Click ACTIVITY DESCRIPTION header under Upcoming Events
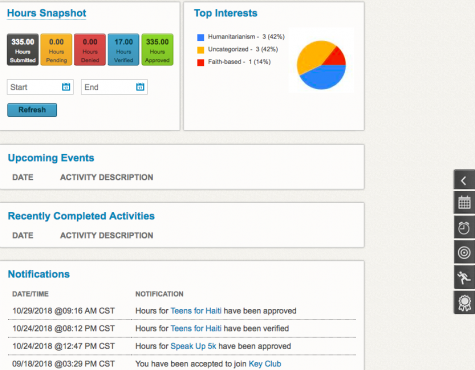The image size is (475, 370). (x=107, y=177)
